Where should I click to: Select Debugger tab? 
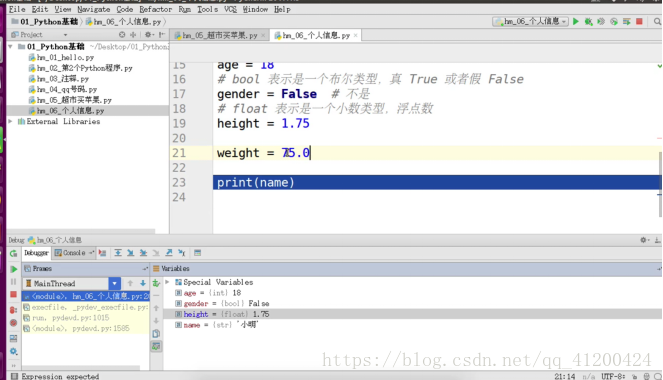coord(36,253)
